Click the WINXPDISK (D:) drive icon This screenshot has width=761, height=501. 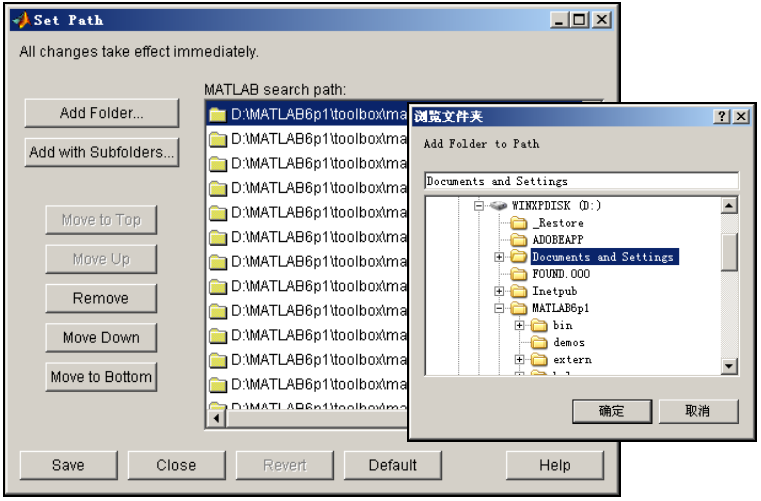(498, 206)
